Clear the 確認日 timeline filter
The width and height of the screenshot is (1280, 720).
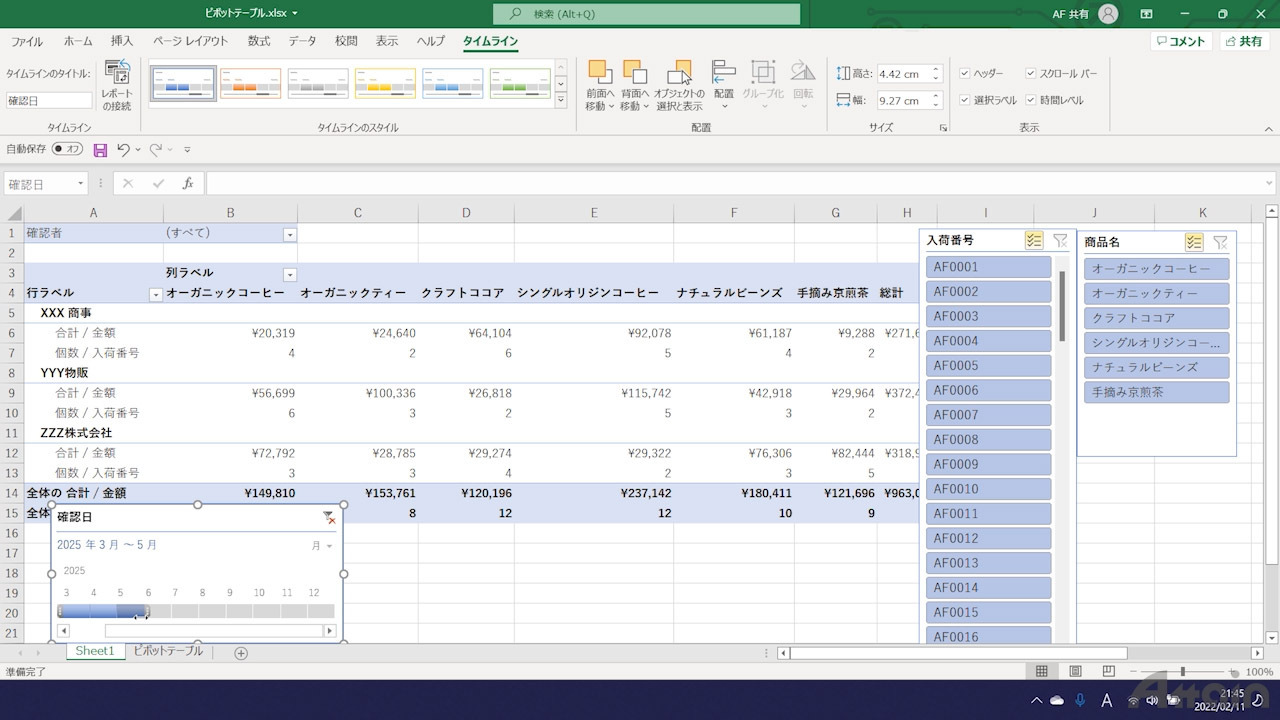tap(328, 517)
